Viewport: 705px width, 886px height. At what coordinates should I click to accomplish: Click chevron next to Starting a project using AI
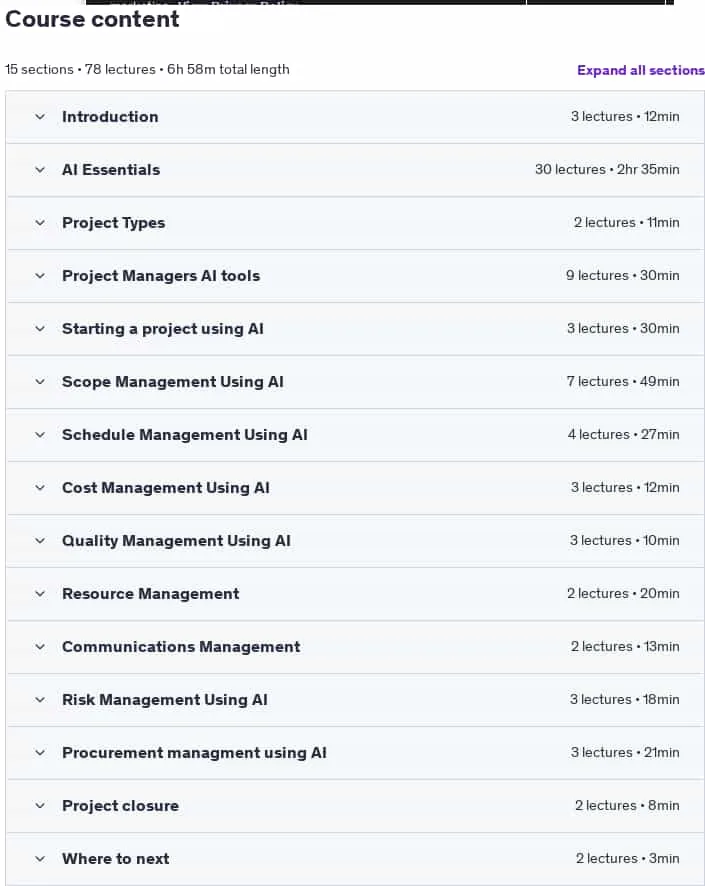[x=40, y=329]
